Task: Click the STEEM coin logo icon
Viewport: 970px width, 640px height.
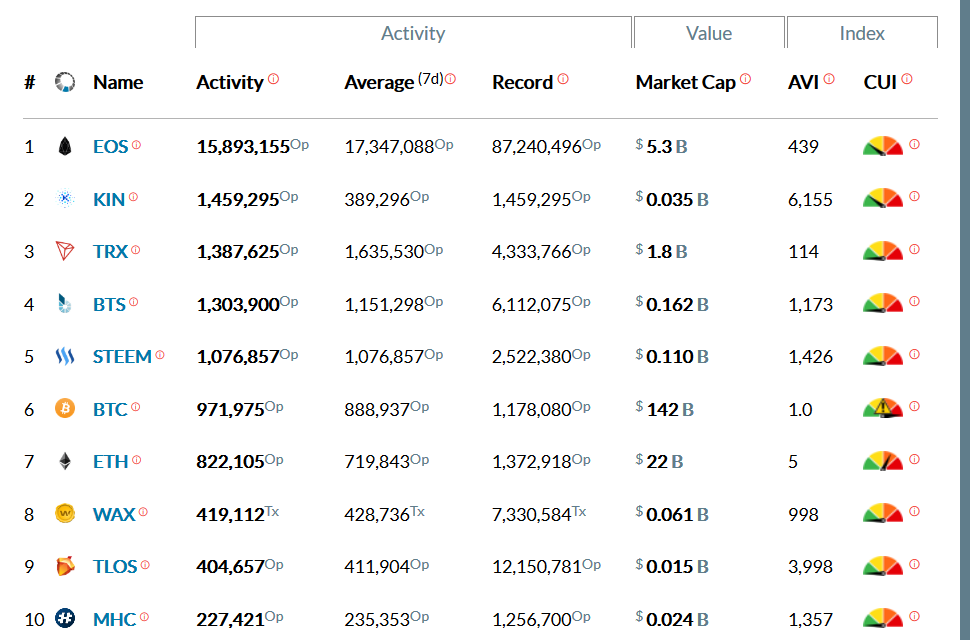Action: pyautogui.click(x=65, y=356)
